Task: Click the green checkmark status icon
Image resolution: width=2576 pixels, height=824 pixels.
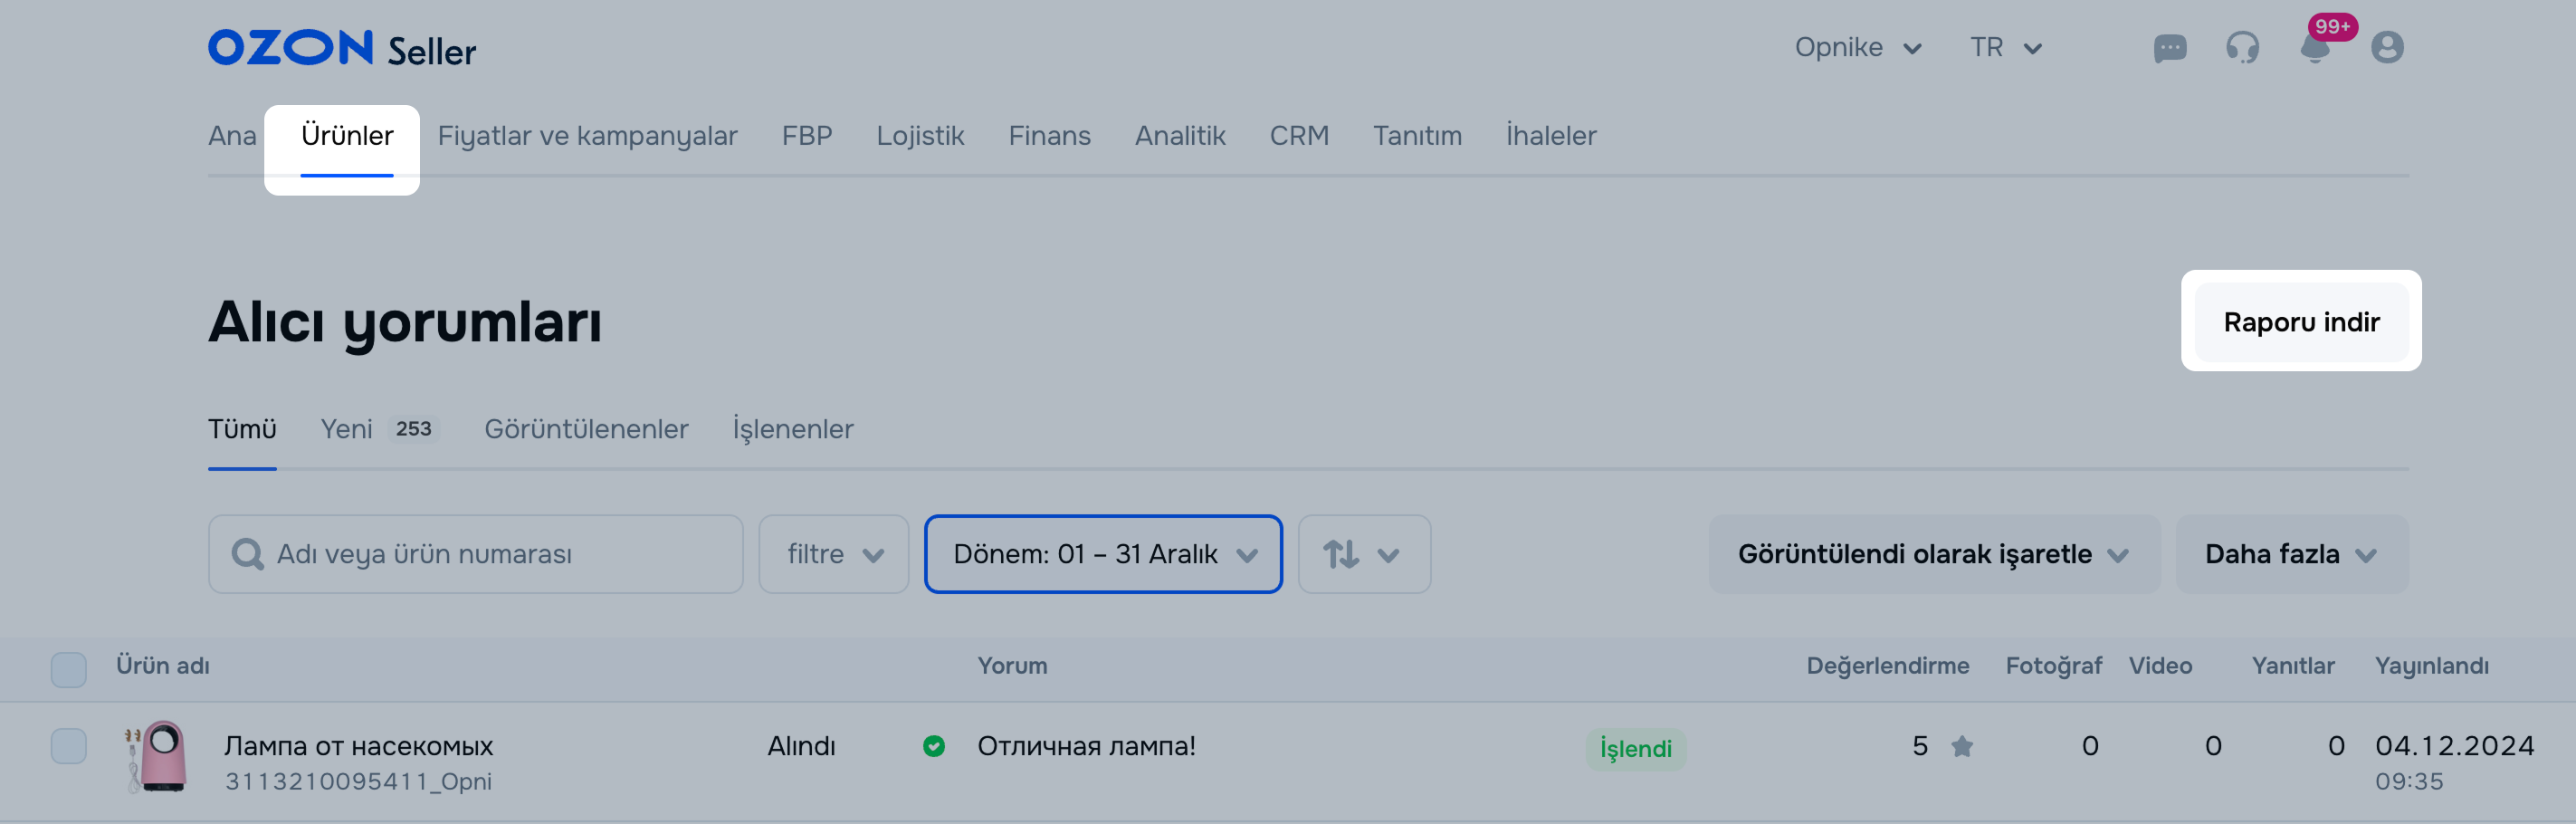Action: (933, 746)
